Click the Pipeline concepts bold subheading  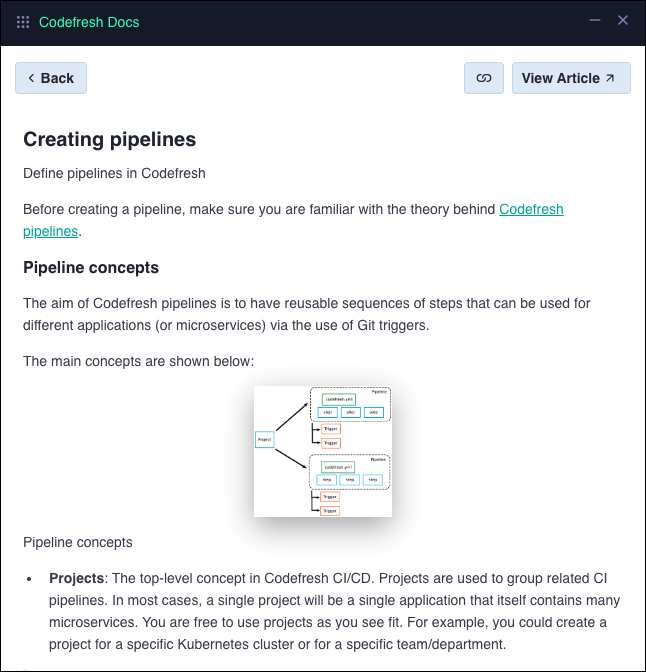tap(91, 268)
